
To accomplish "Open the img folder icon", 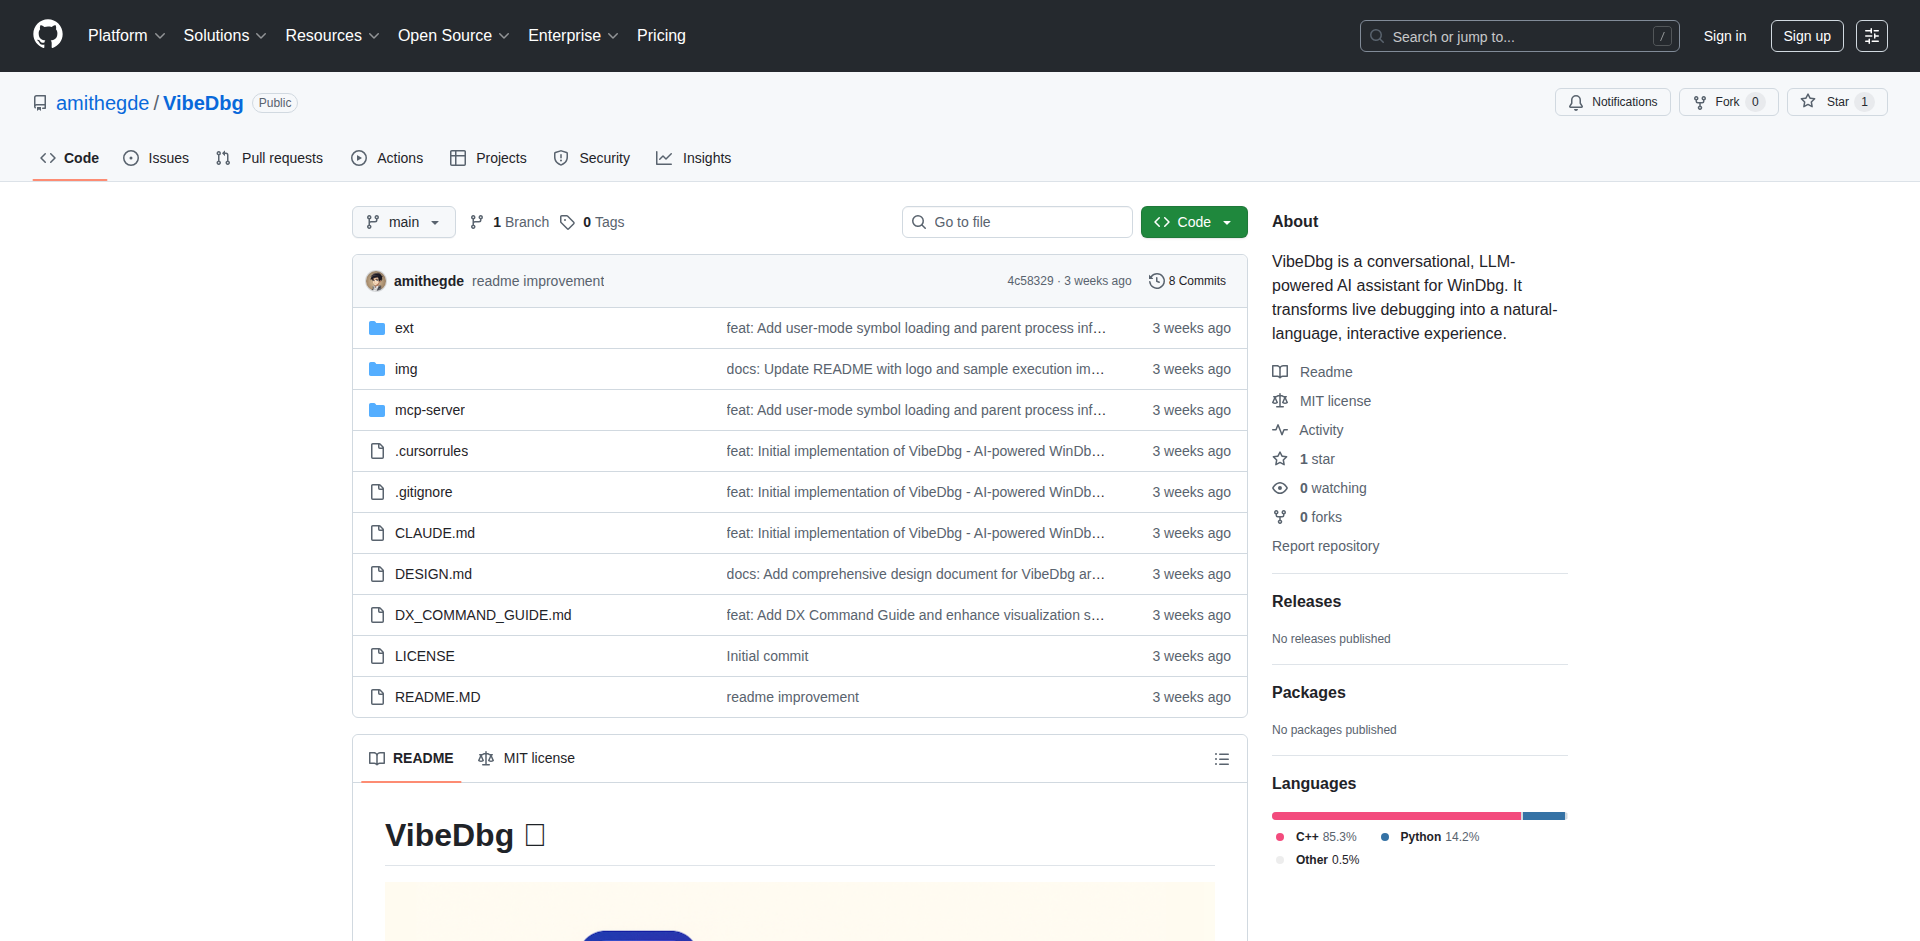I will [377, 369].
